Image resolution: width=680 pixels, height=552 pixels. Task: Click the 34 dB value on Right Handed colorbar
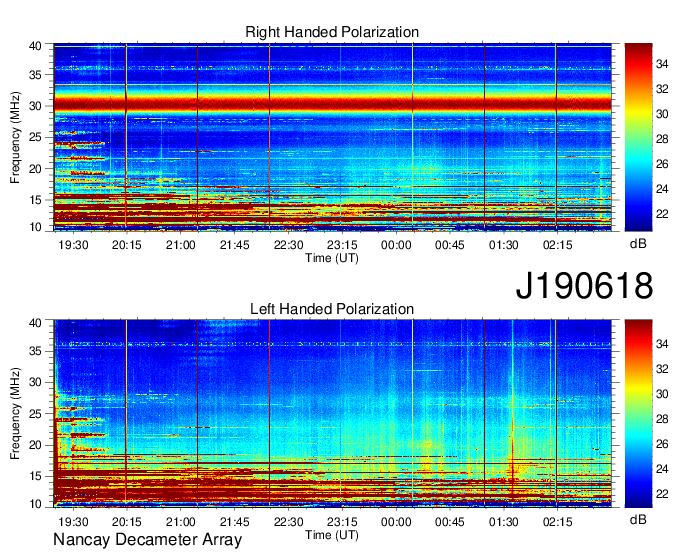point(662,65)
